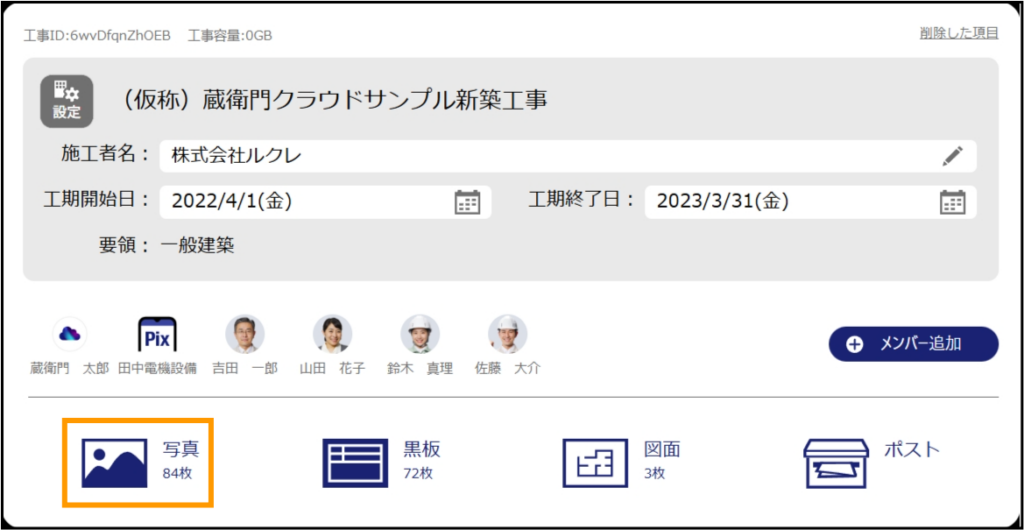1024x530 pixels.
Task: Open the 黒板 blackboard icon
Action: (x=355, y=462)
